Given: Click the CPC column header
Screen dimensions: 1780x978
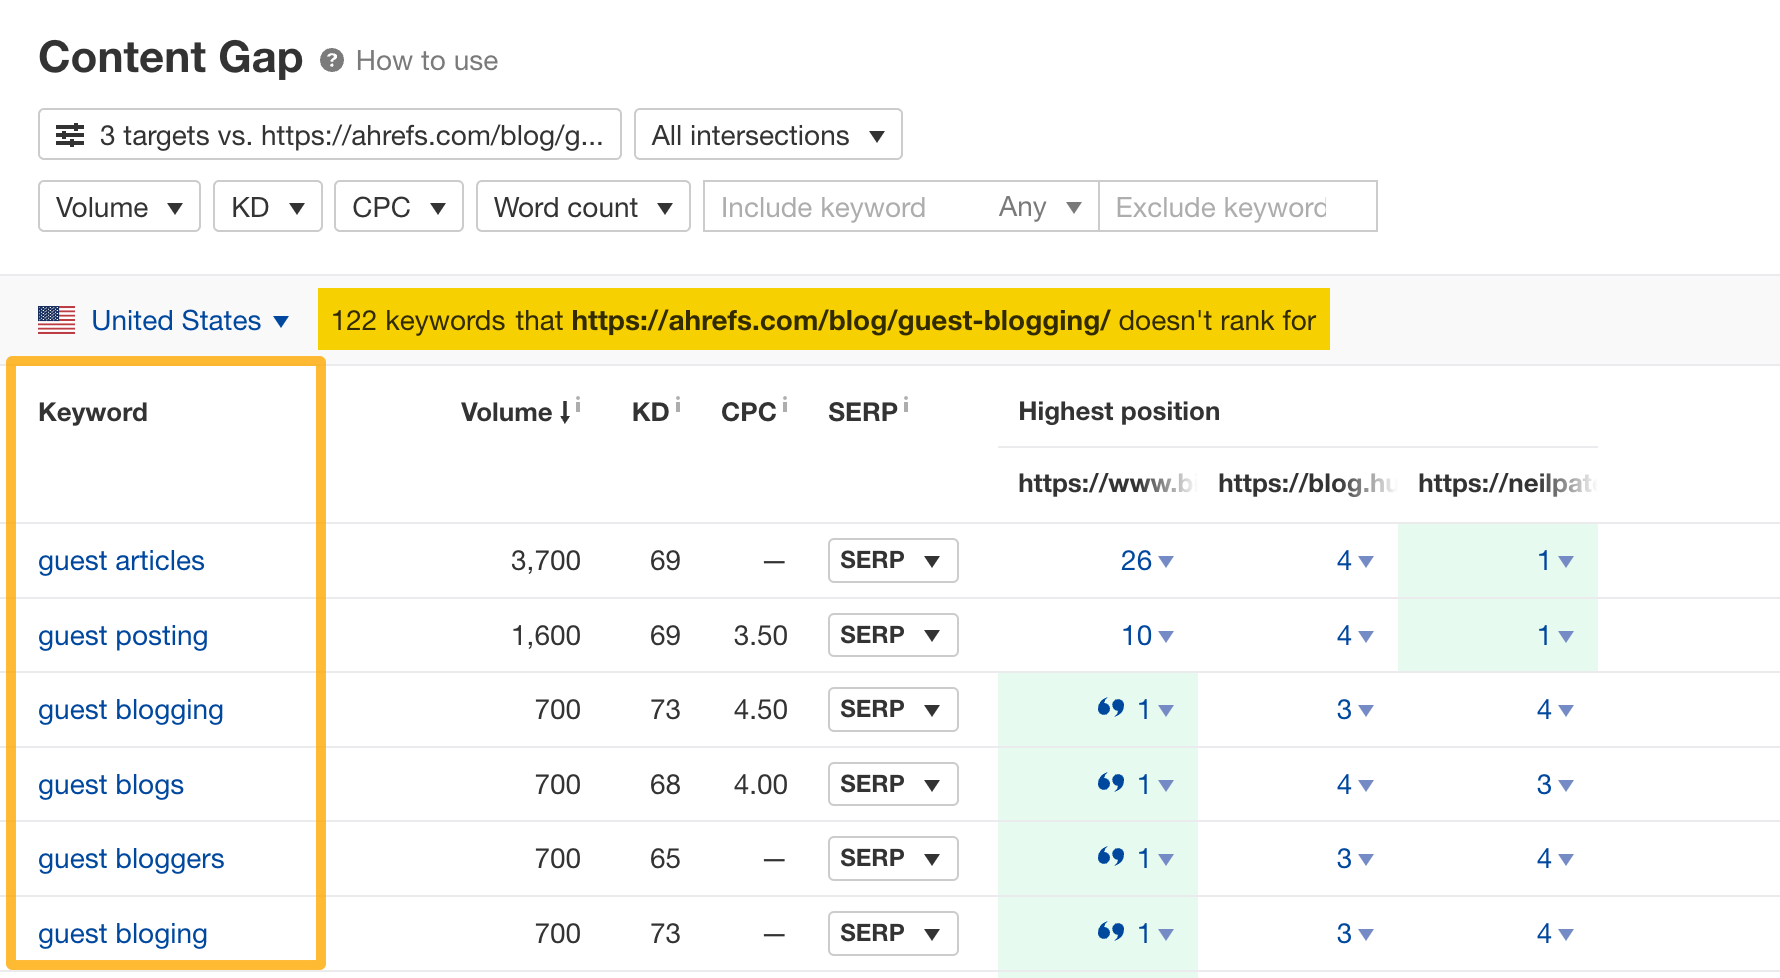Looking at the screenshot, I should click(748, 412).
